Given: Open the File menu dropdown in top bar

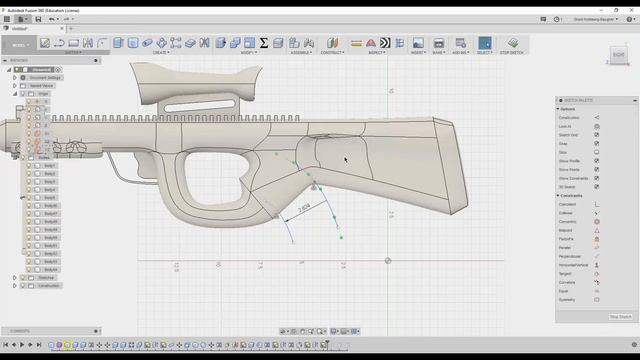Looking at the screenshot, I should pos(22,19).
